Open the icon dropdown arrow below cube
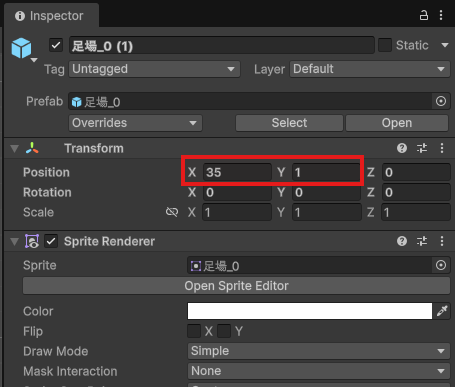Image resolution: width=455 pixels, height=387 pixels. pos(34,60)
